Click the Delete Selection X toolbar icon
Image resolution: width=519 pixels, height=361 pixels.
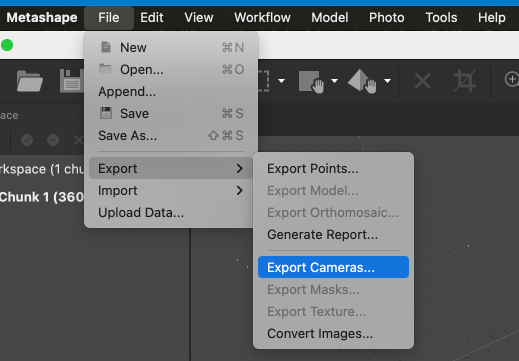pos(422,81)
